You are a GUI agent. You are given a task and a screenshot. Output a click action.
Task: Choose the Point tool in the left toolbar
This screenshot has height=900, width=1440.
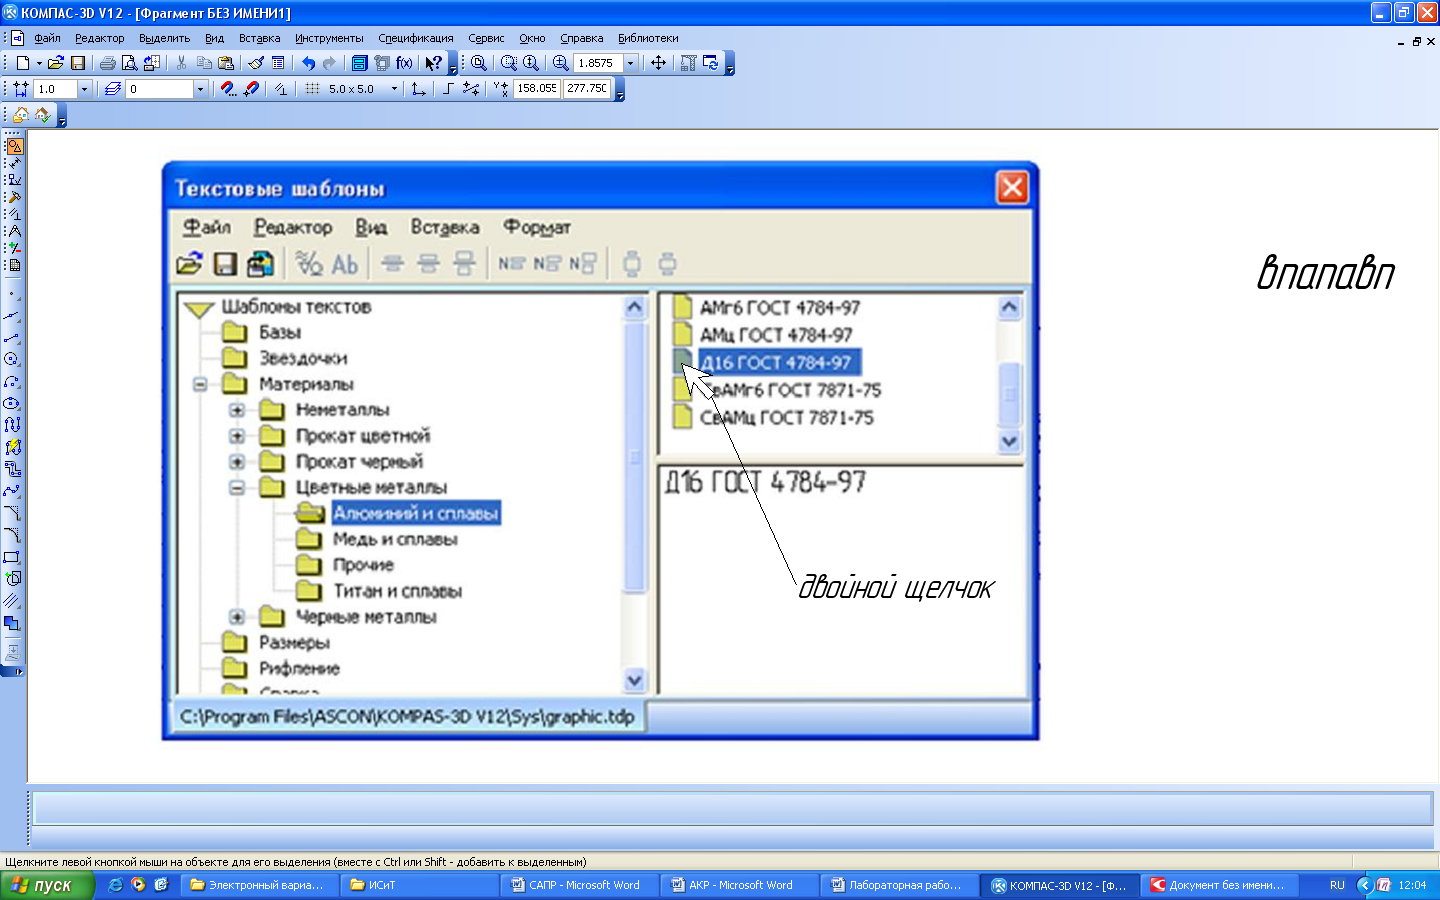[x=12, y=295]
